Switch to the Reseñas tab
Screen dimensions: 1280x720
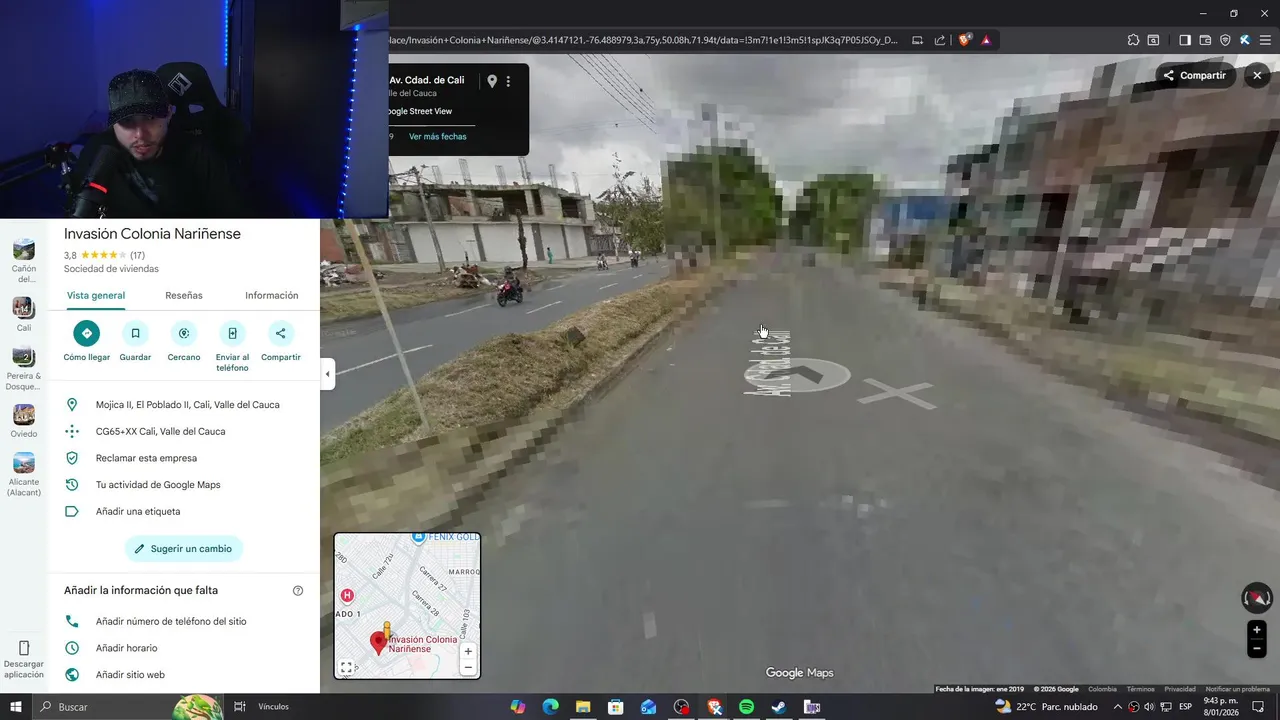coord(184,295)
